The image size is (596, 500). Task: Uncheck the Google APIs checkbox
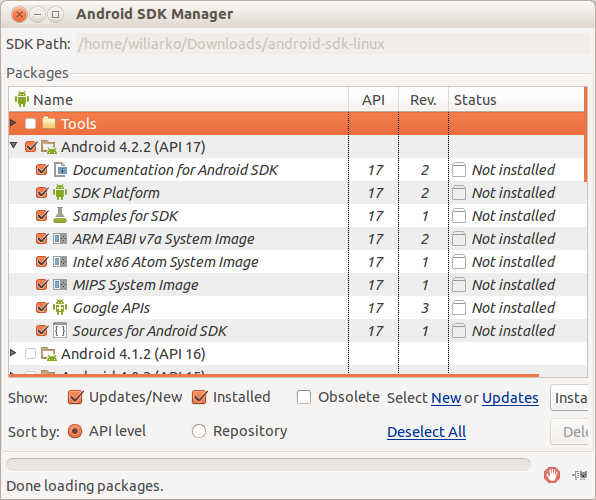coord(42,307)
